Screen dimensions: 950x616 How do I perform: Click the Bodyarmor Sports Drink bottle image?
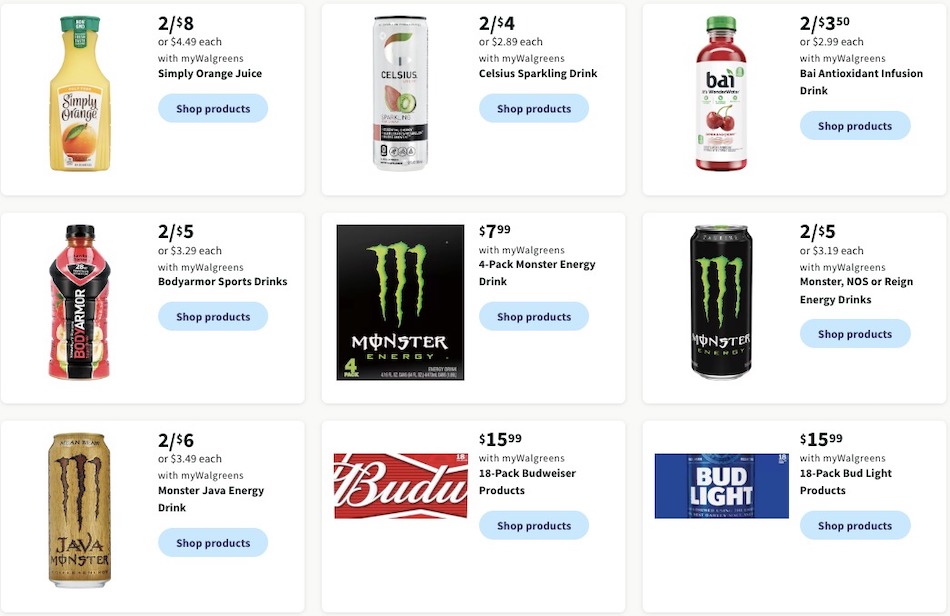tap(79, 300)
